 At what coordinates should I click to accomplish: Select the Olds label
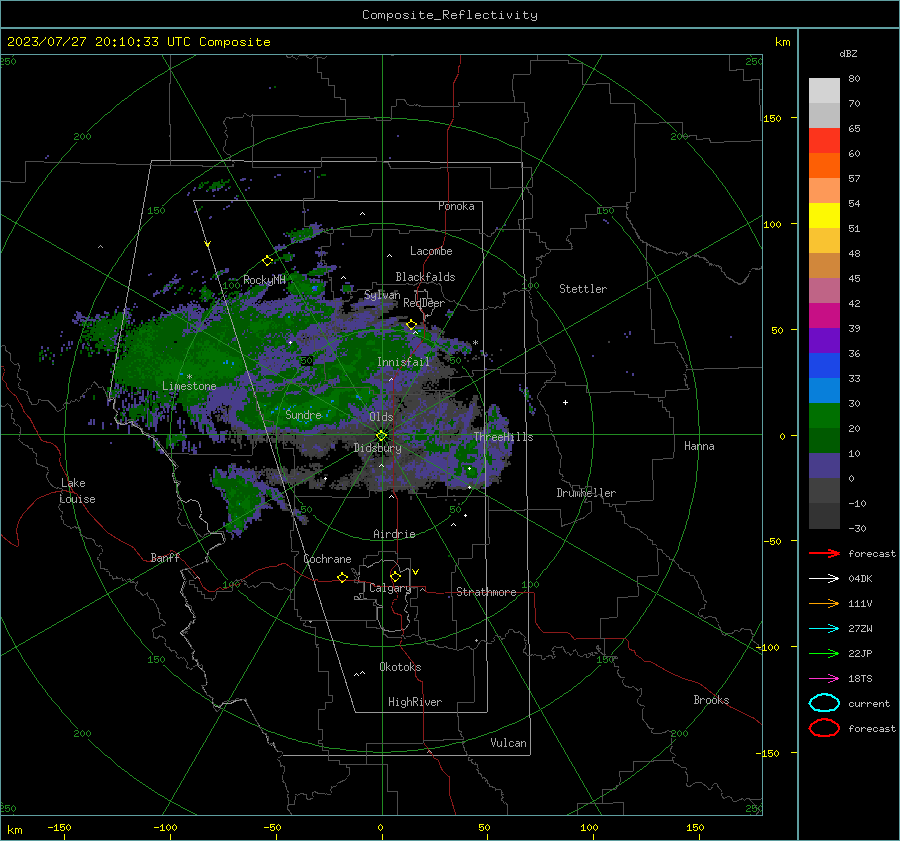381,417
